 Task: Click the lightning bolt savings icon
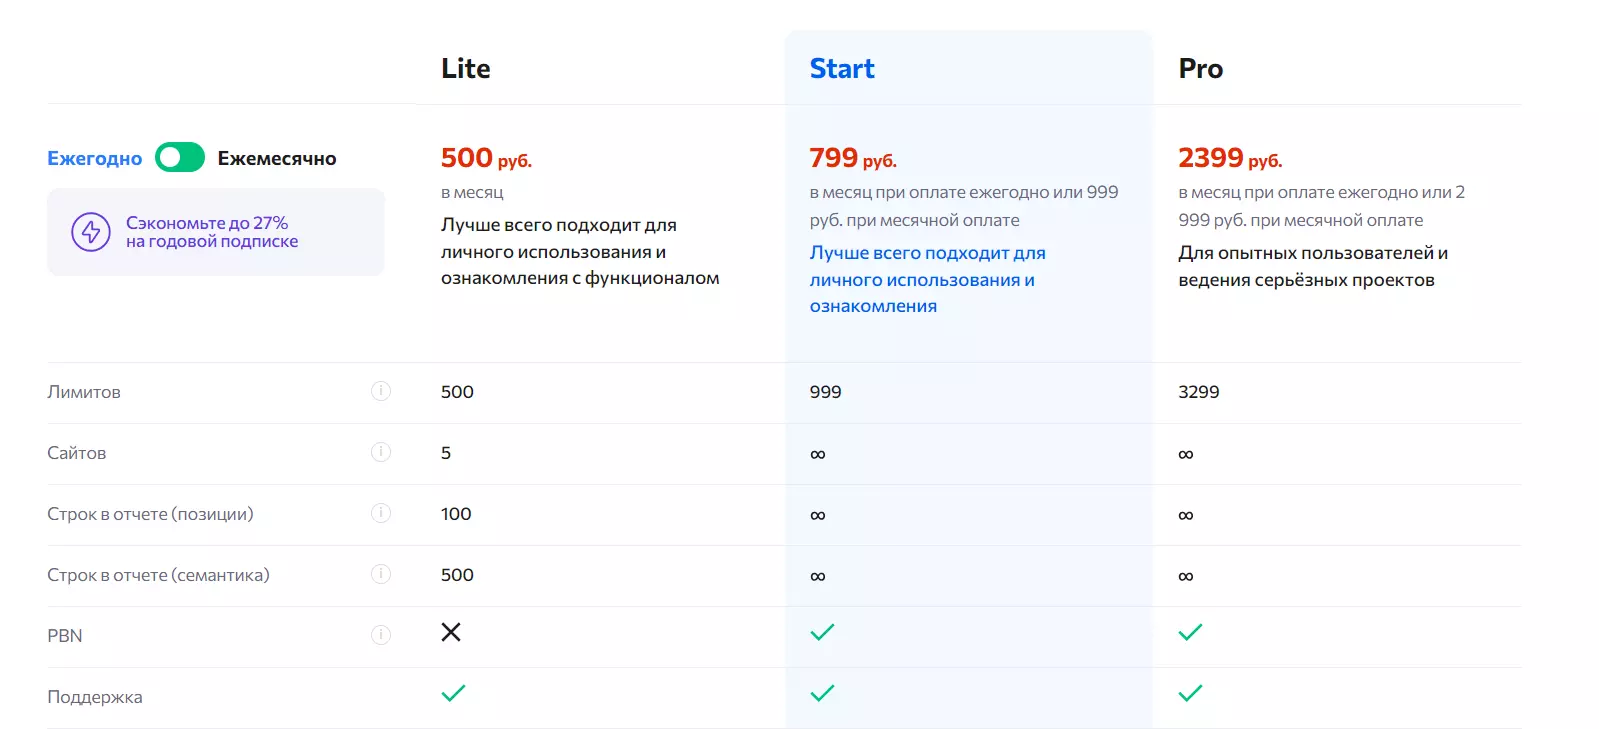pyautogui.click(x=91, y=232)
